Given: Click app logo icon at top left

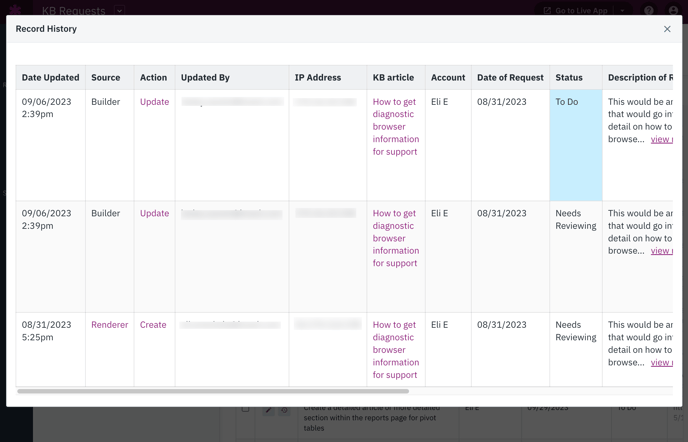Looking at the screenshot, I should (15, 9).
